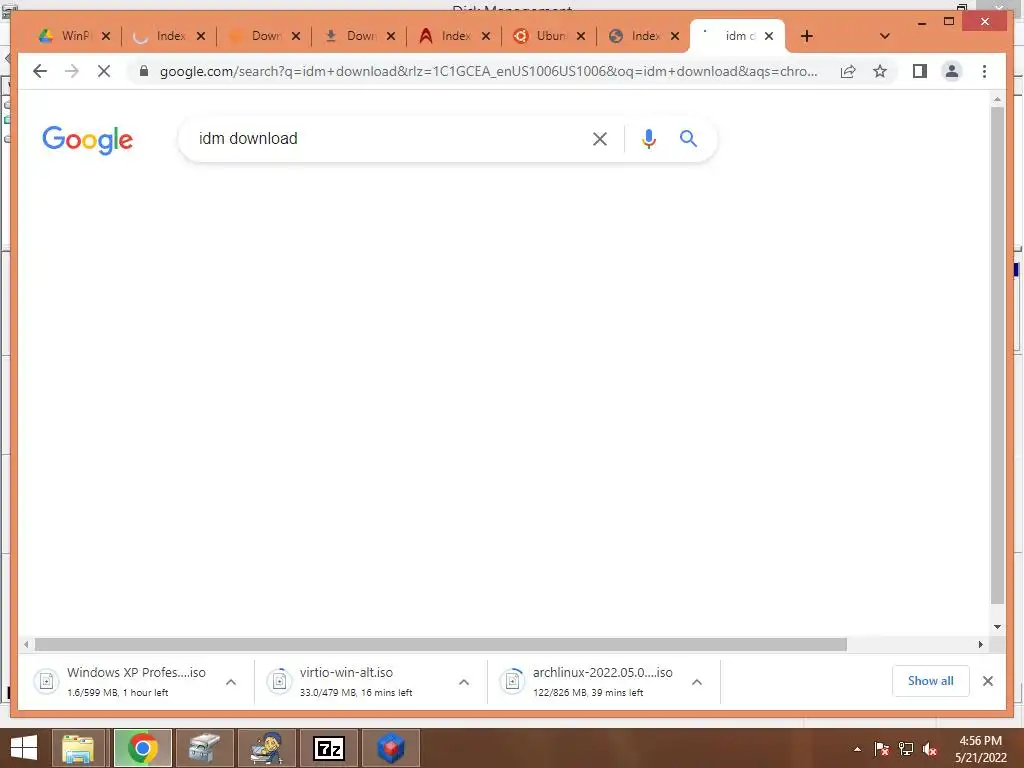The width and height of the screenshot is (1024, 768).
Task: View site information lock icon
Action: coord(144,71)
